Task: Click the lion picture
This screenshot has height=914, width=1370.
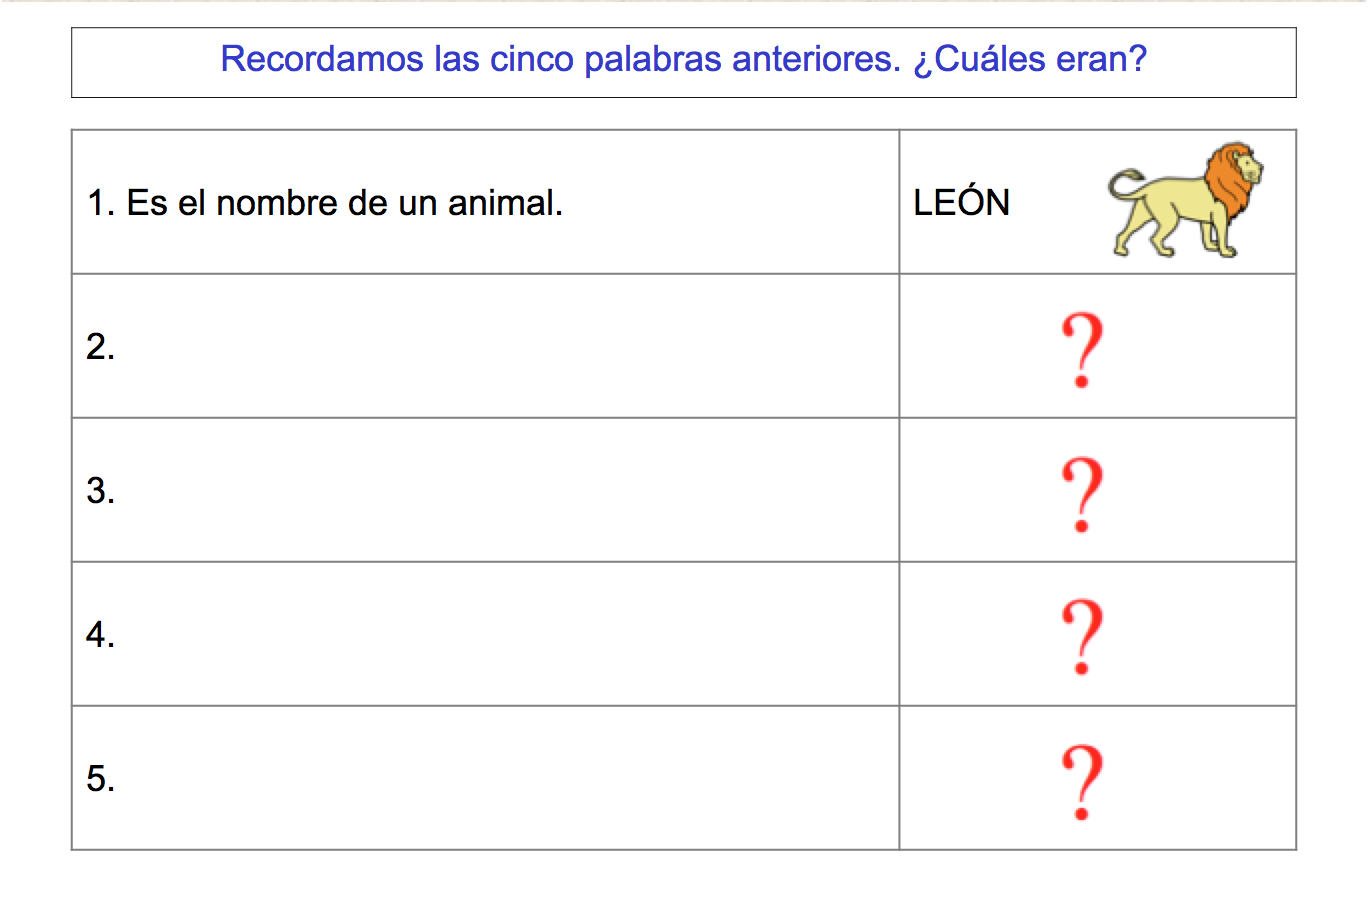Action: coord(1184,201)
